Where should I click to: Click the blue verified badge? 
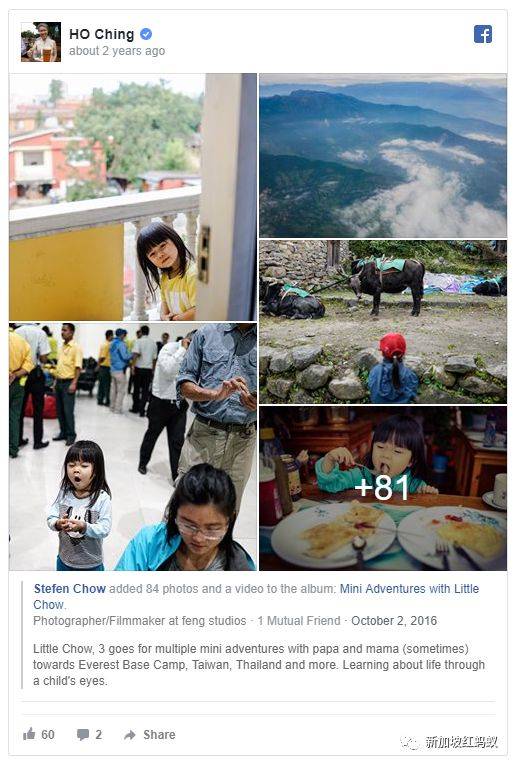coord(146,34)
